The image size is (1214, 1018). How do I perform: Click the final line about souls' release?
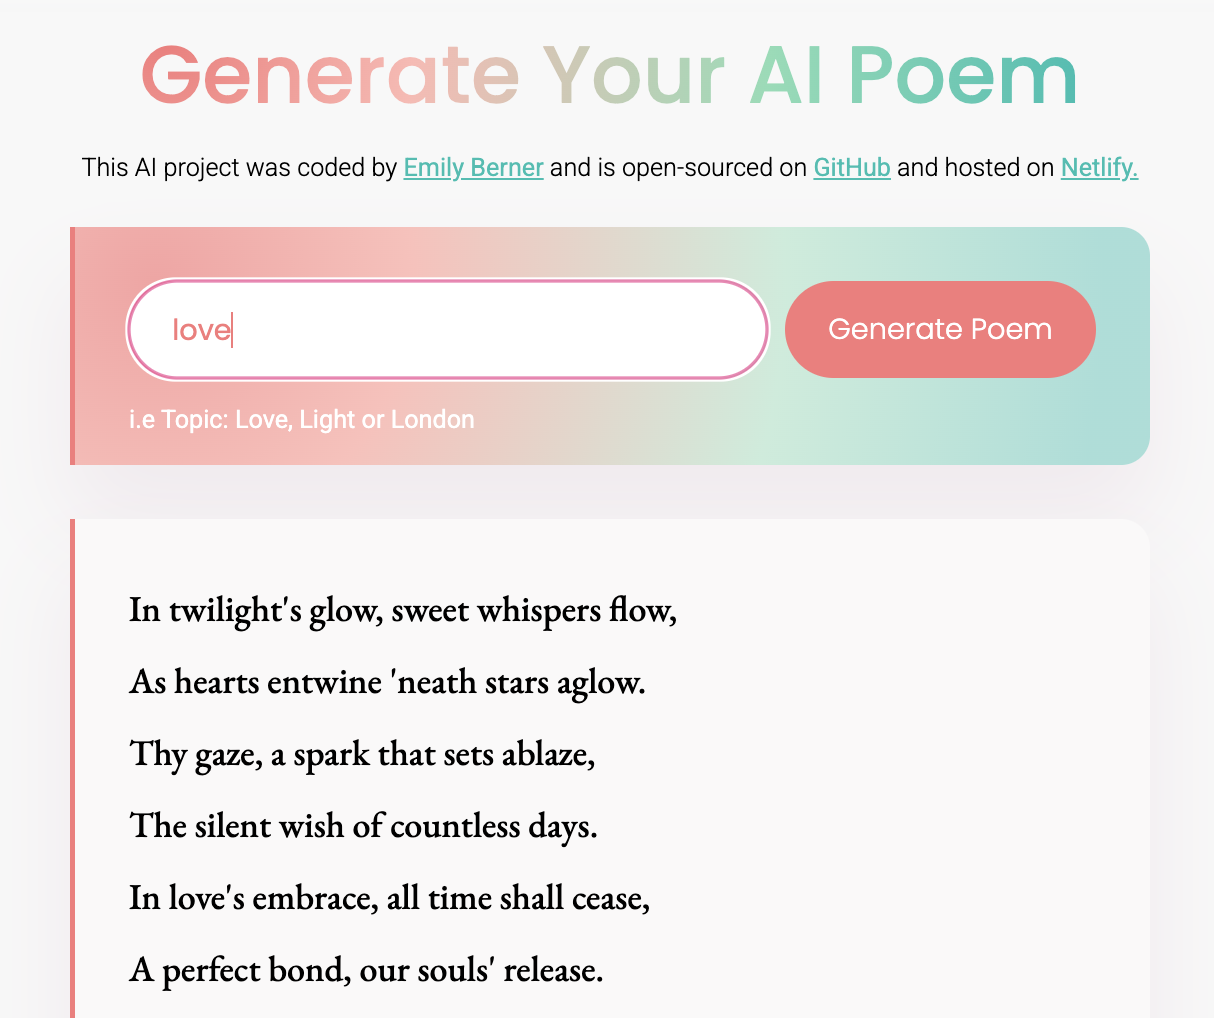365,969
